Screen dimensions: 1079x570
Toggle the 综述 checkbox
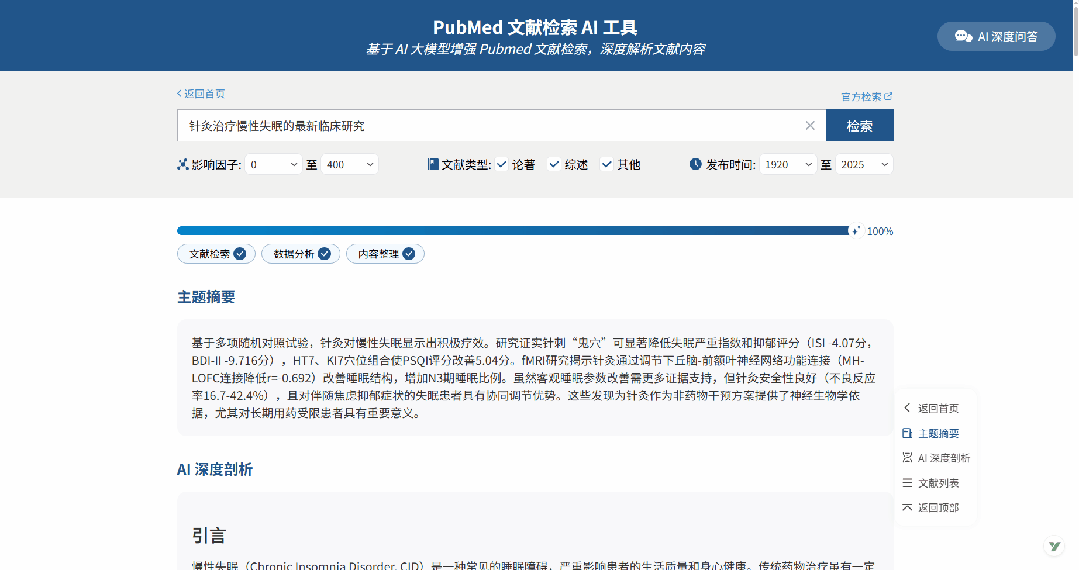[x=554, y=165]
